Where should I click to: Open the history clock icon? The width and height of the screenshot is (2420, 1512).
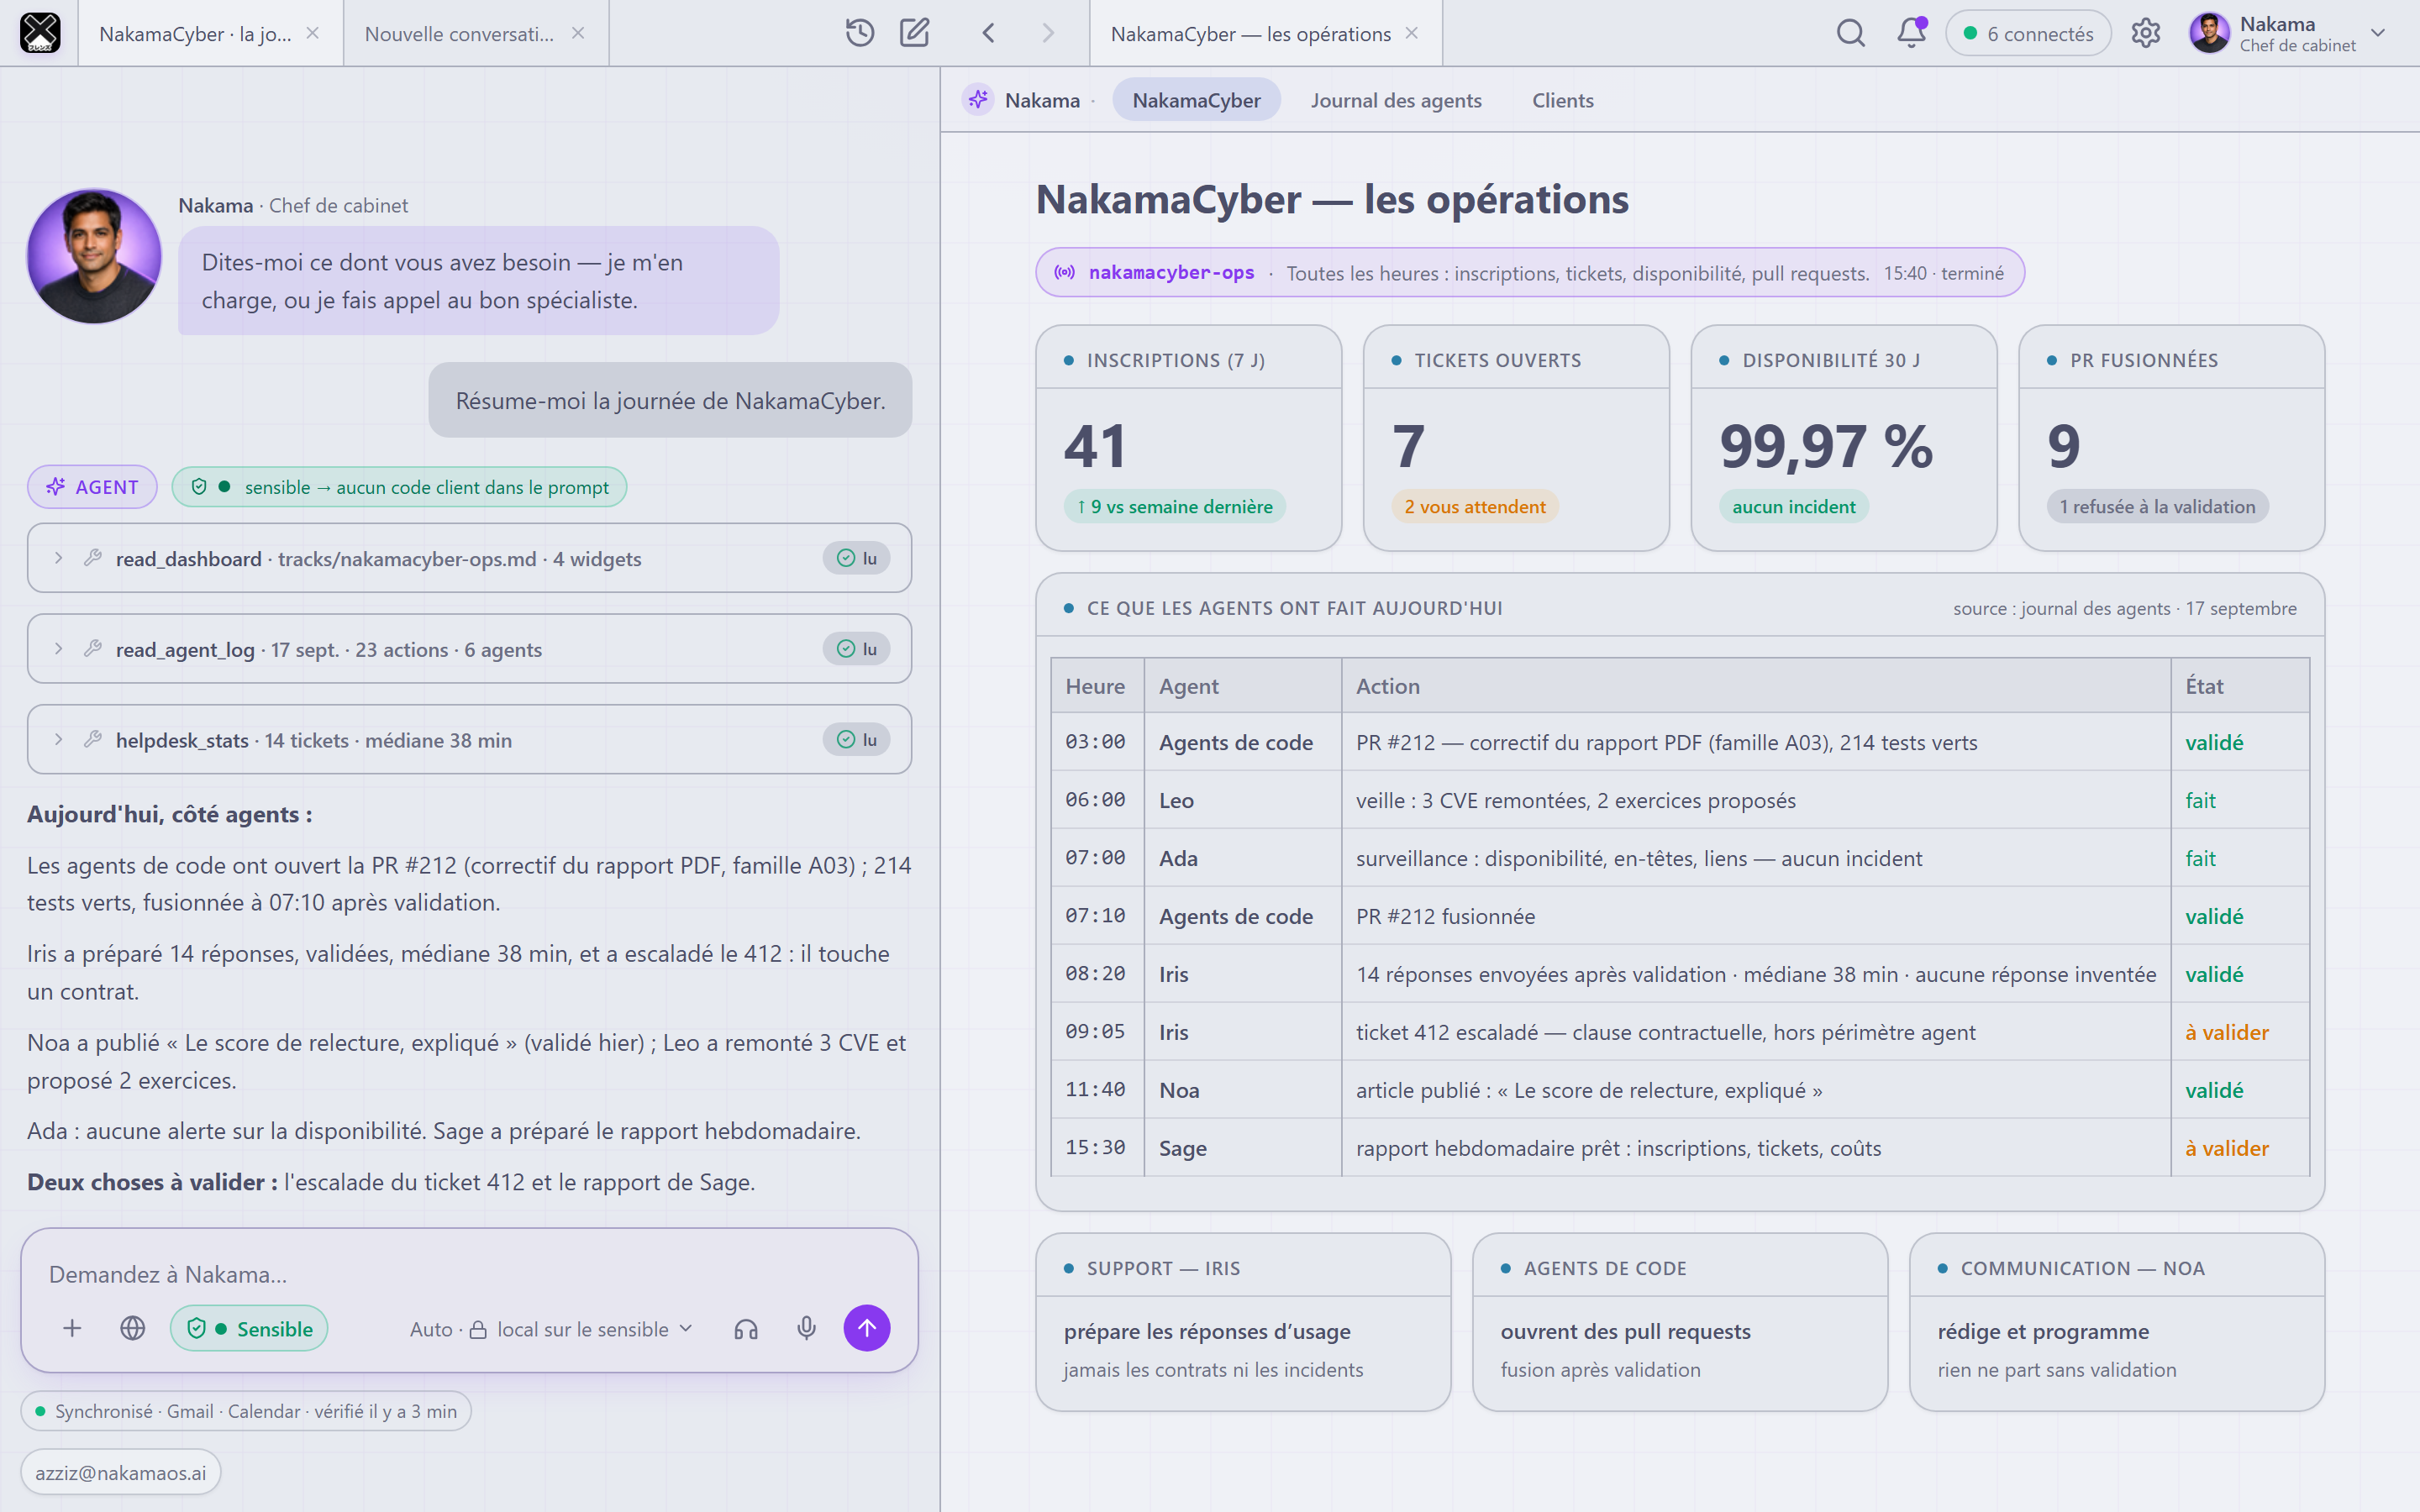[x=859, y=33]
